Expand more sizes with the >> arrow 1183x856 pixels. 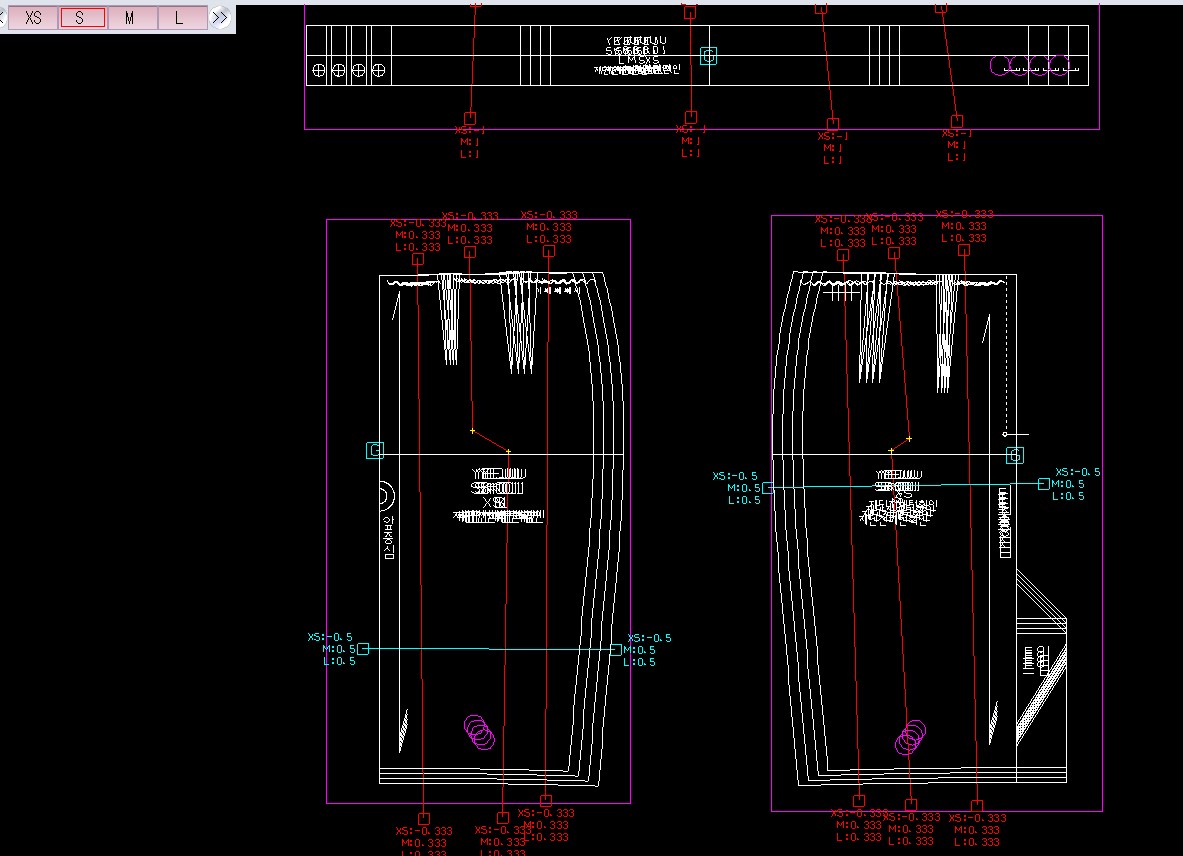(220, 18)
